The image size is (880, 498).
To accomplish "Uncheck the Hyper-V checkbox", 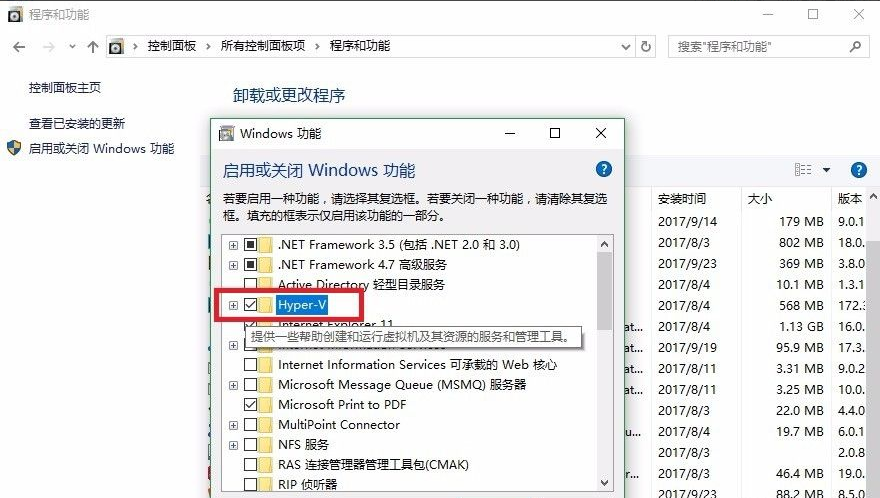I will [x=250, y=305].
